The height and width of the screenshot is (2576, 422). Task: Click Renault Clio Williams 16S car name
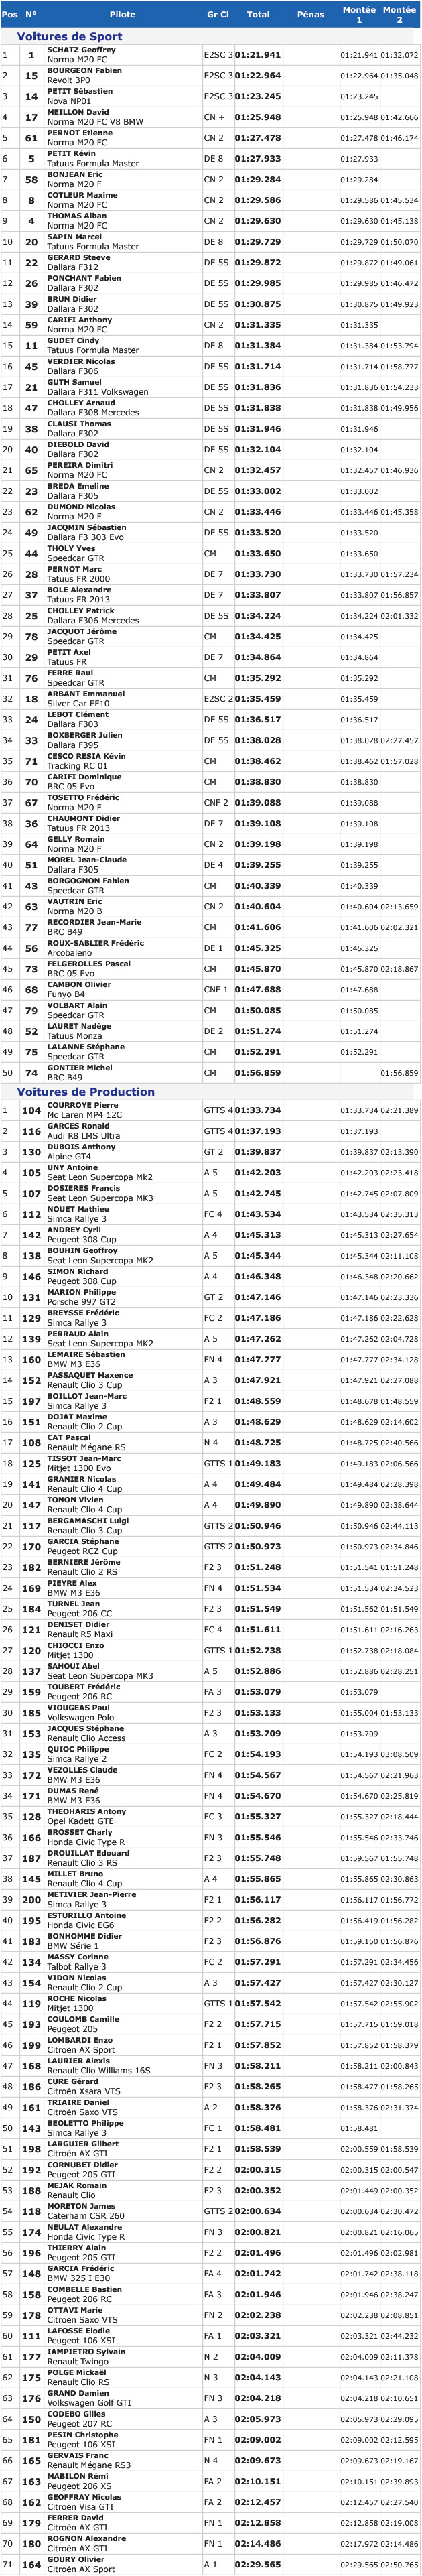coord(98,2070)
